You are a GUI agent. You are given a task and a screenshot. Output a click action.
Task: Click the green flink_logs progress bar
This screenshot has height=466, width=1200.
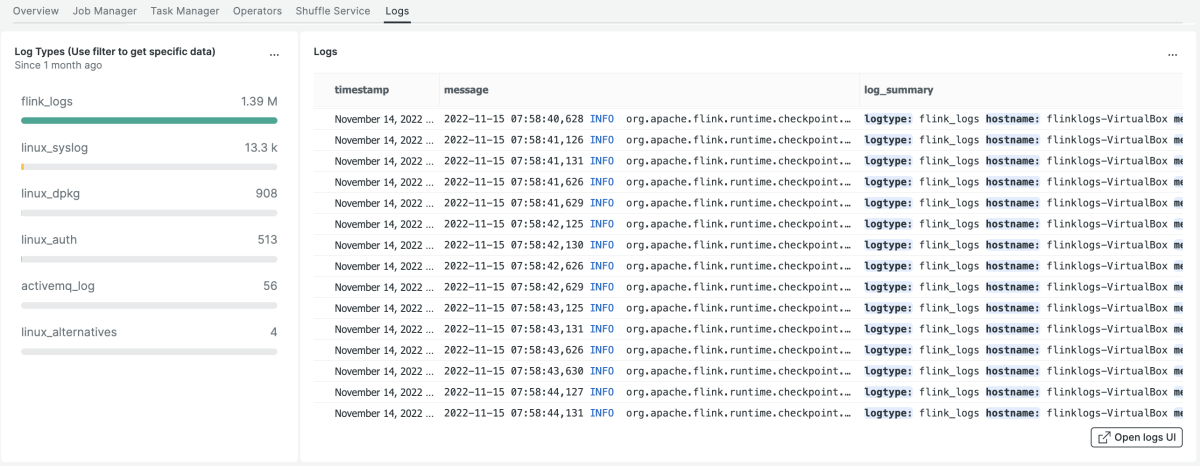click(149, 120)
